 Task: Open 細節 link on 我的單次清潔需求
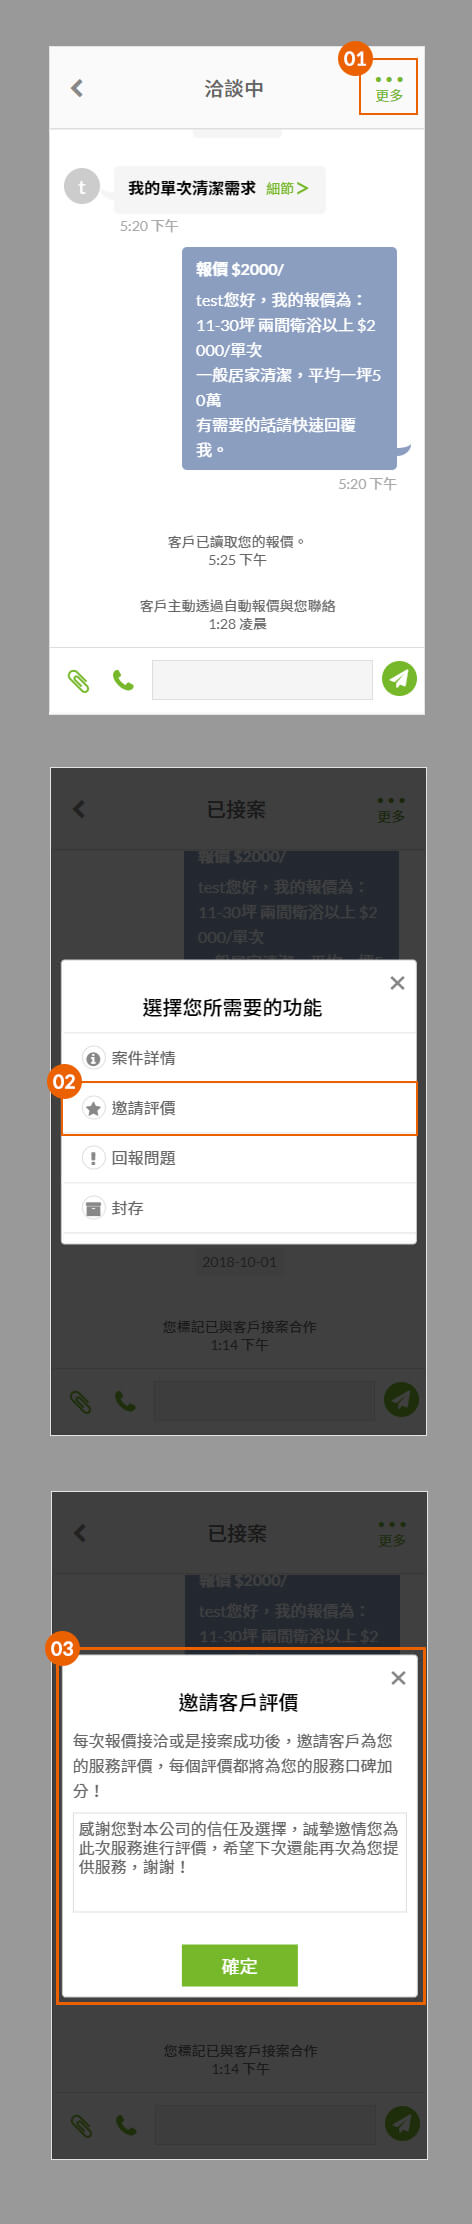tap(287, 188)
